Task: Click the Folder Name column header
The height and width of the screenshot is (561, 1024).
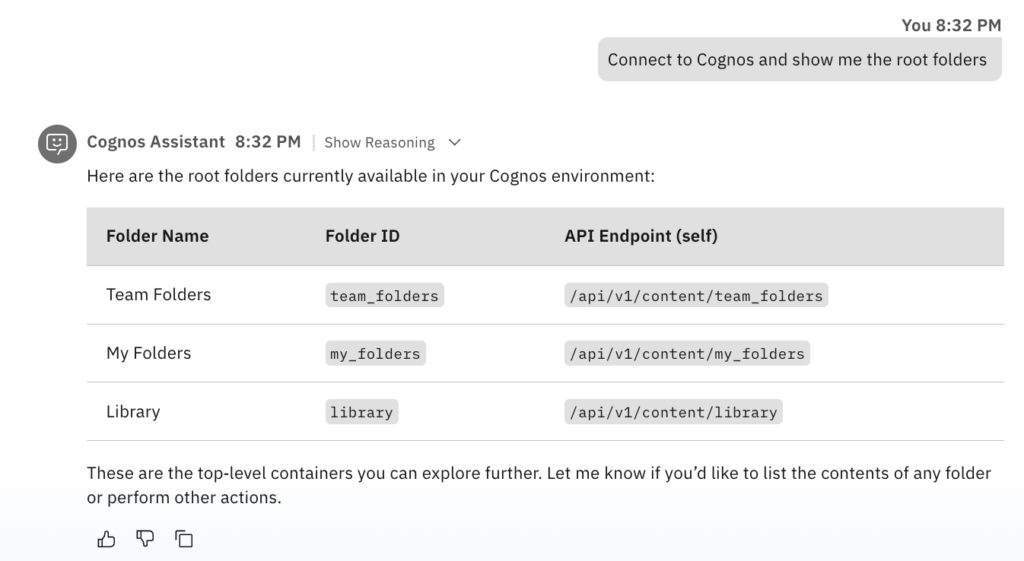Action: 157,236
